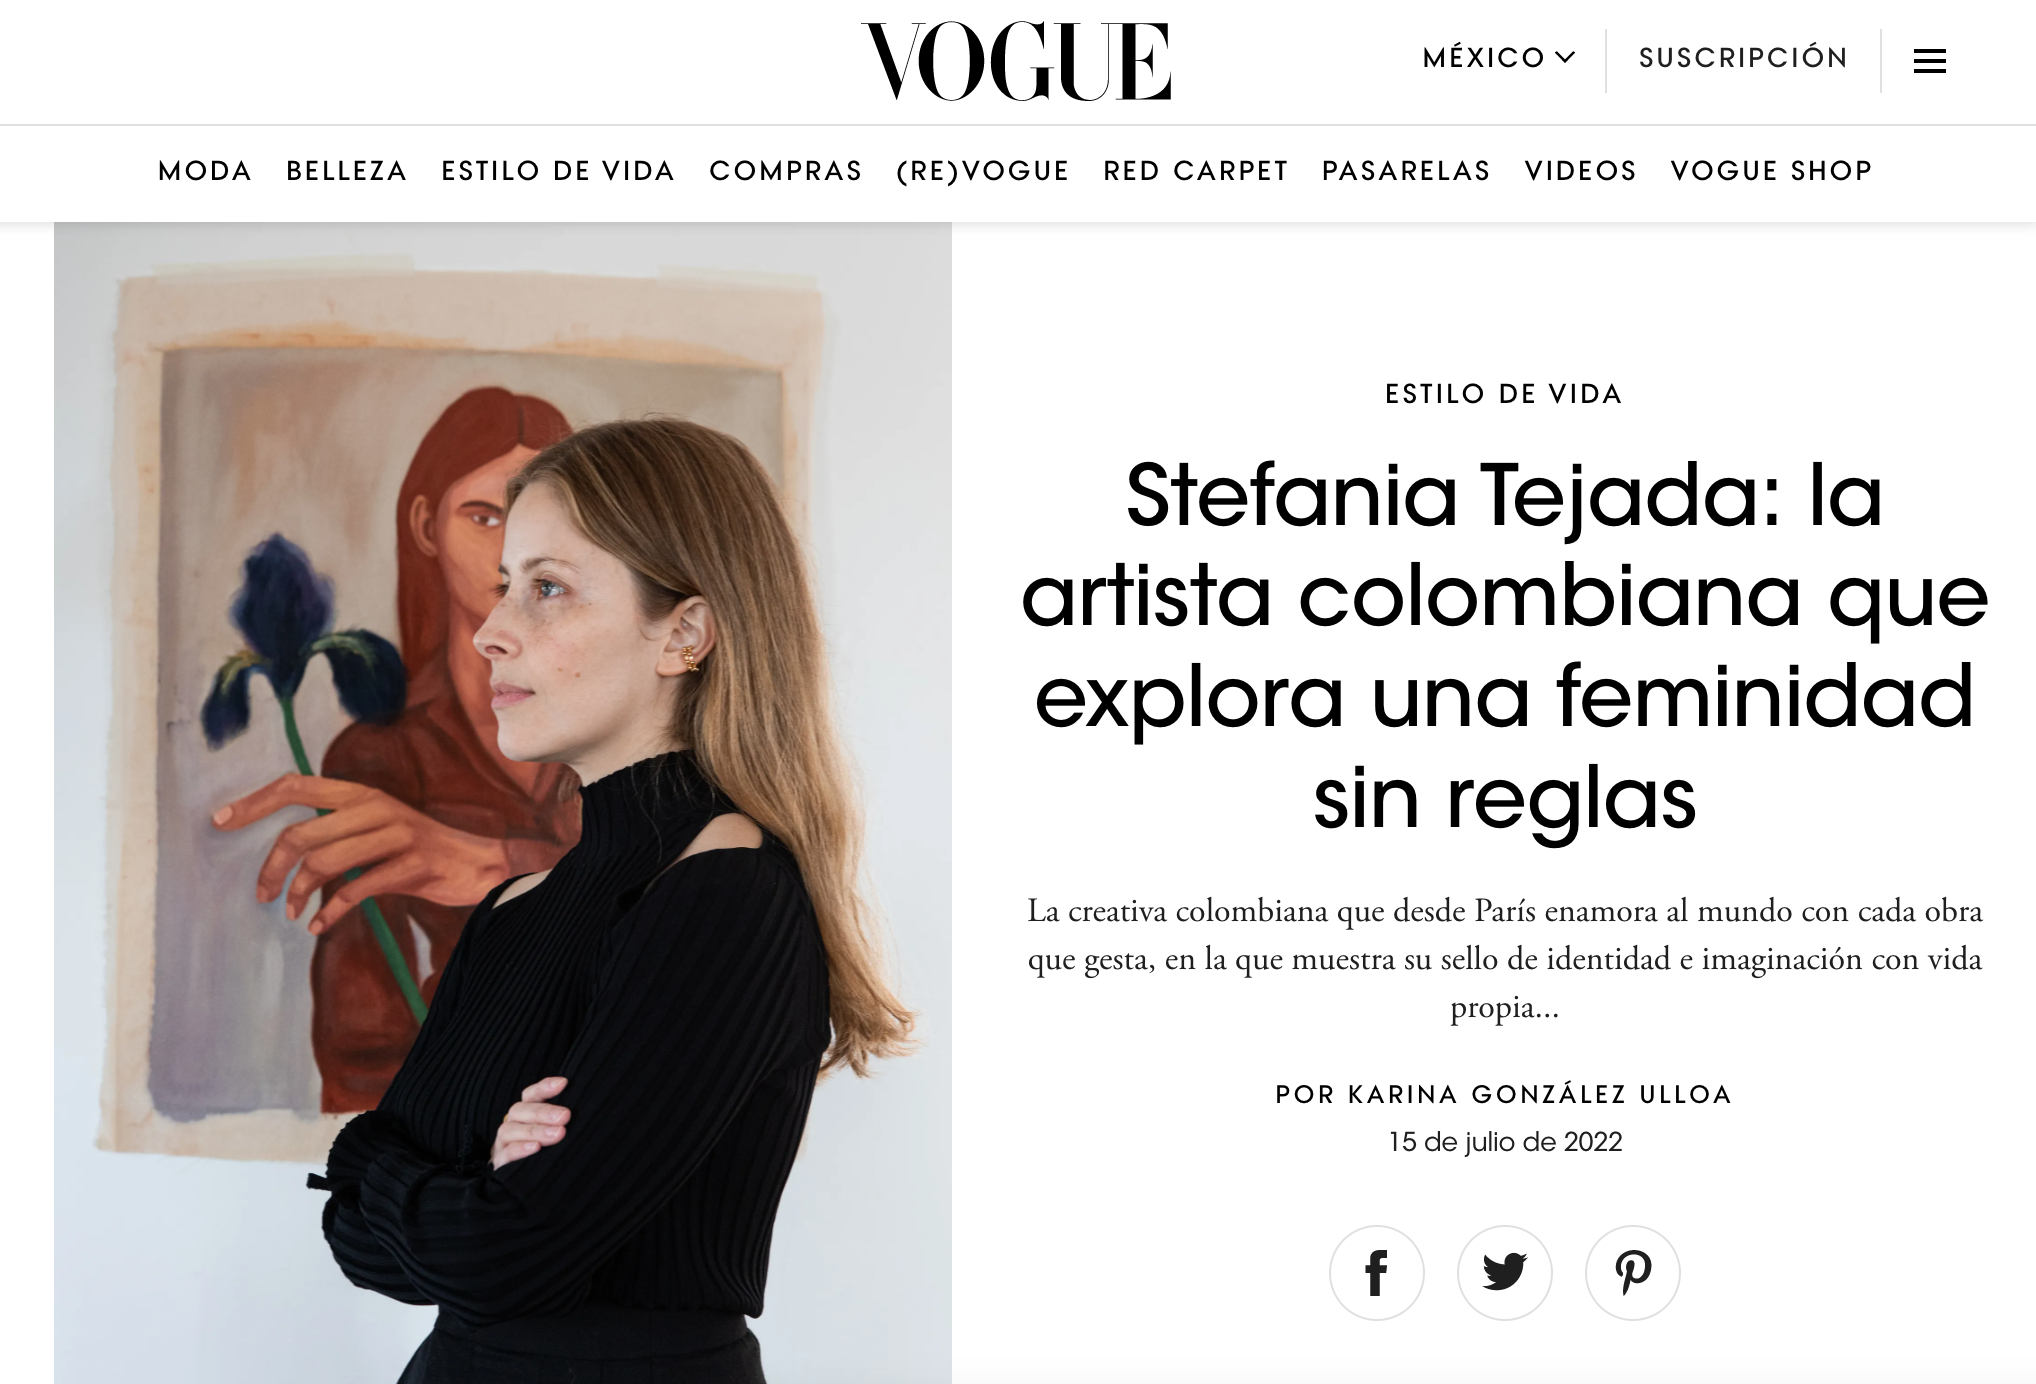Click the Estilo de Vida article category label
Viewport: 2036px width, 1384px height.
(x=1504, y=394)
